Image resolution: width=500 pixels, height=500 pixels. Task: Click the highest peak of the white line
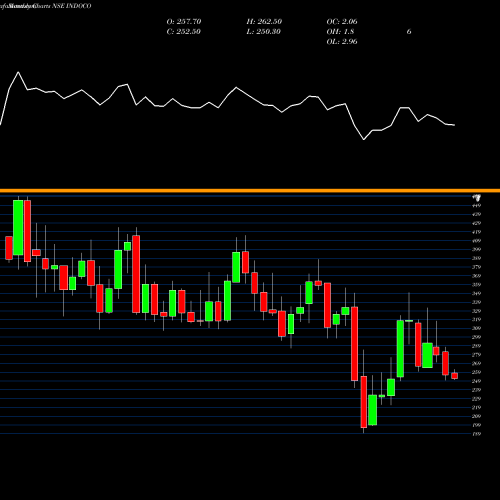(x=18, y=72)
